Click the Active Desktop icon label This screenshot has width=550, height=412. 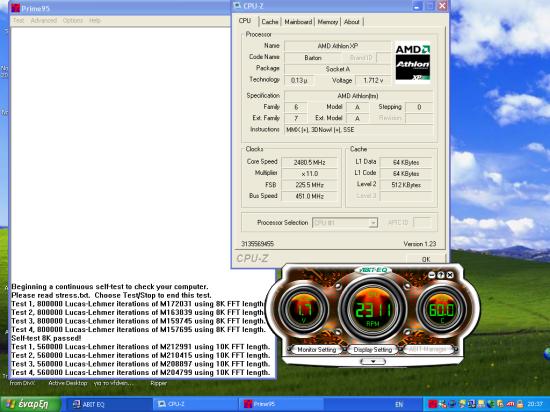click(67, 383)
